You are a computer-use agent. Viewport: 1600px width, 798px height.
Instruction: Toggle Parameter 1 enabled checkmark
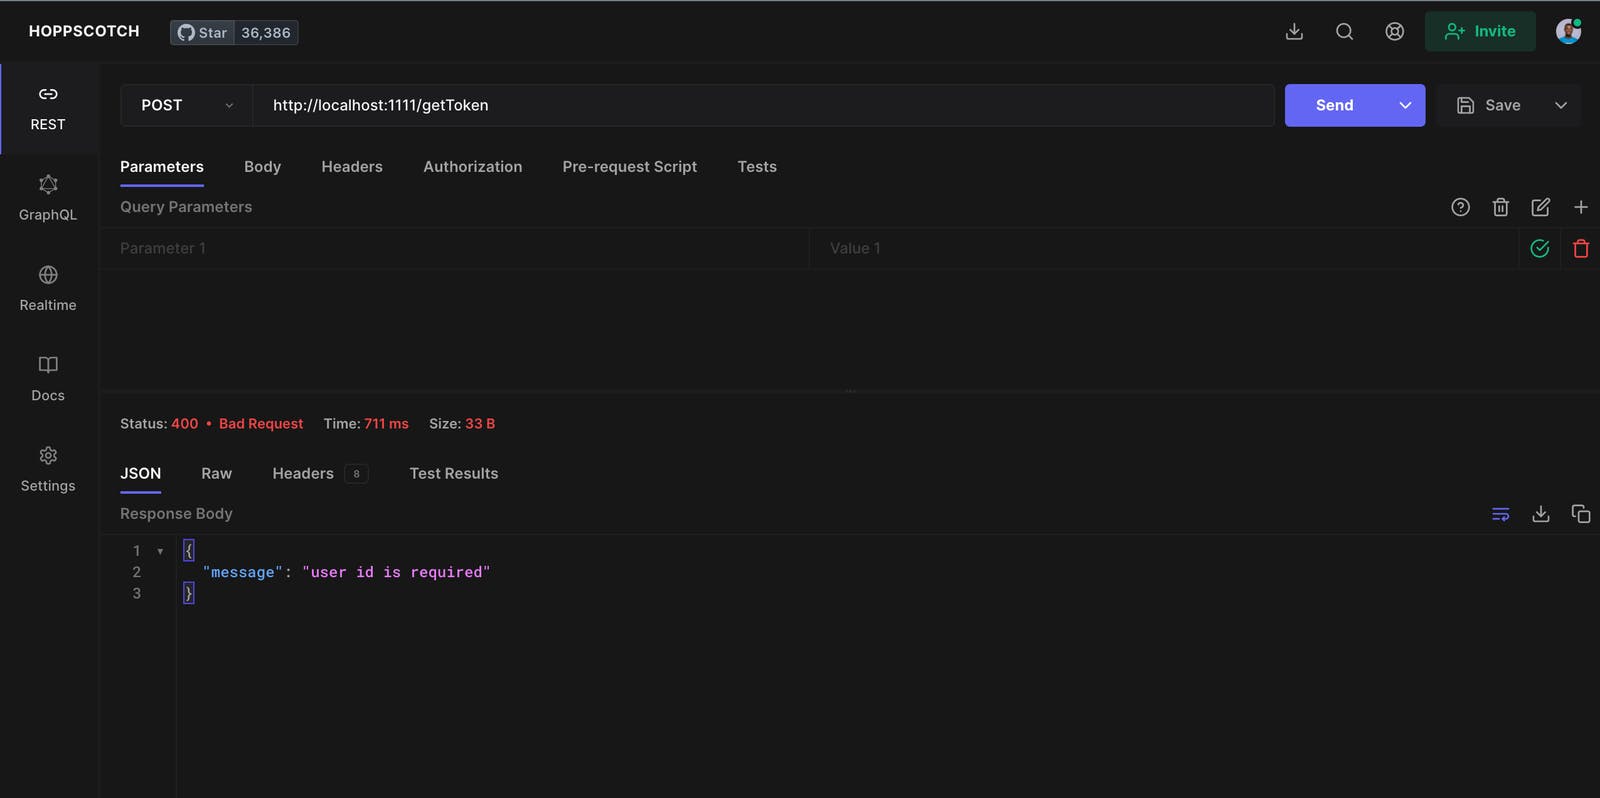[1540, 248]
